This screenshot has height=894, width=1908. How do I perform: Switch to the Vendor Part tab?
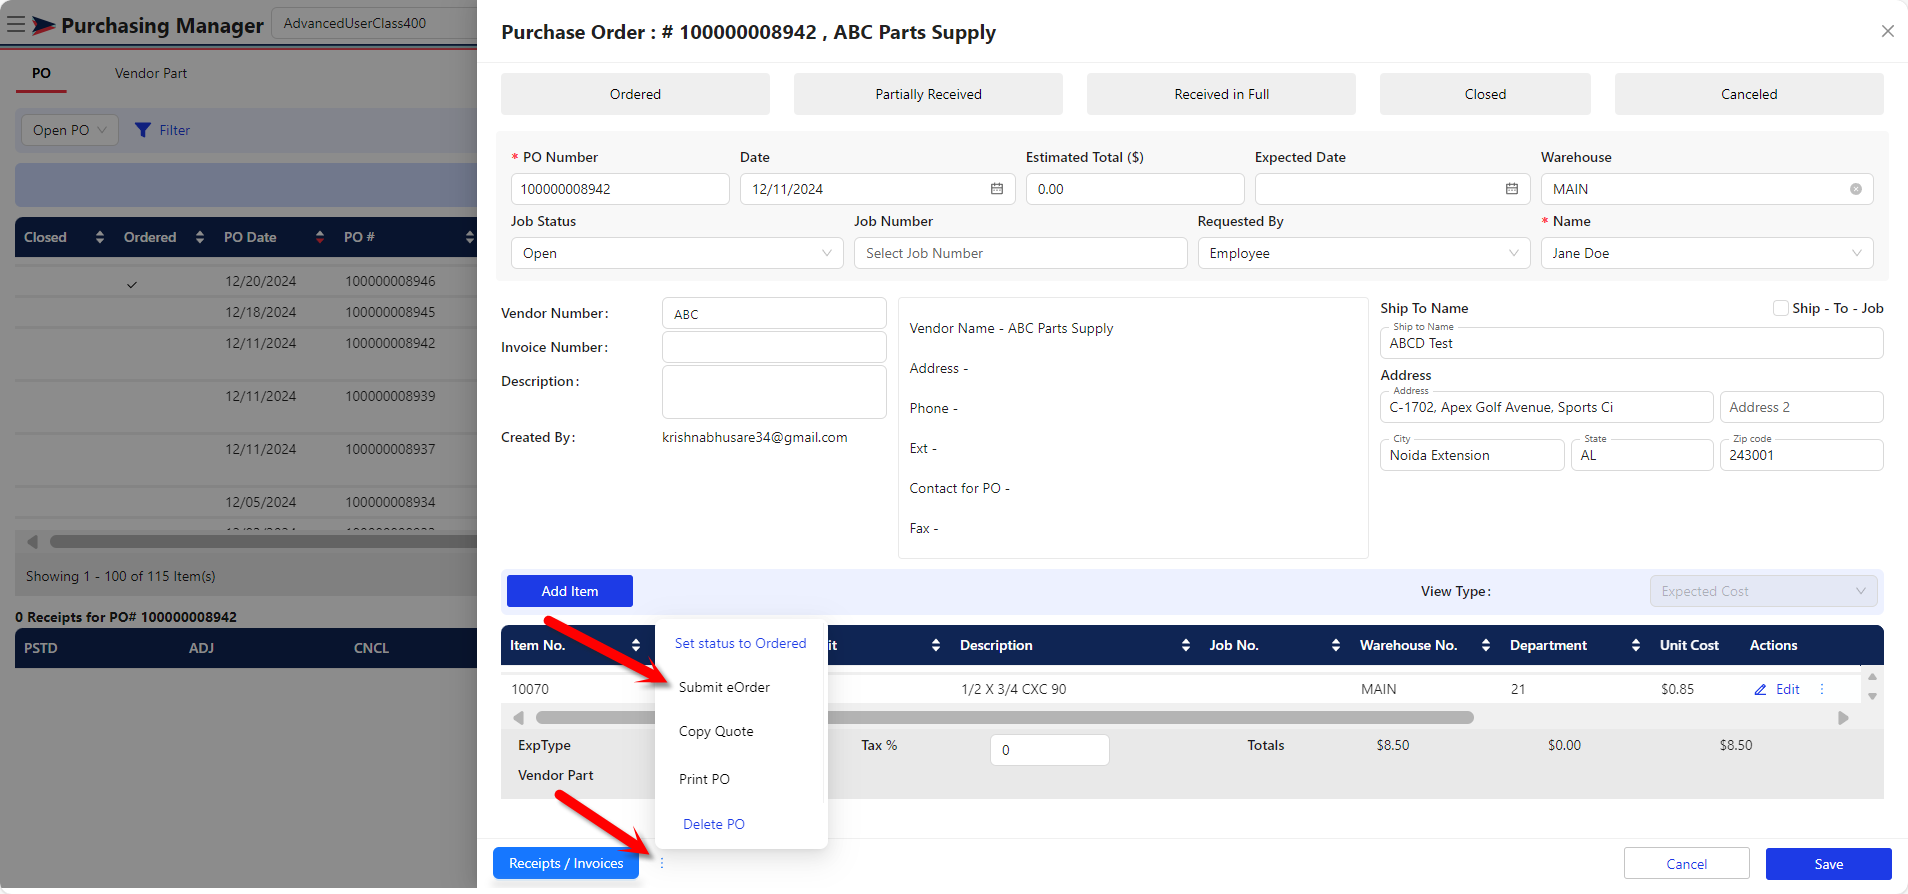(x=150, y=73)
